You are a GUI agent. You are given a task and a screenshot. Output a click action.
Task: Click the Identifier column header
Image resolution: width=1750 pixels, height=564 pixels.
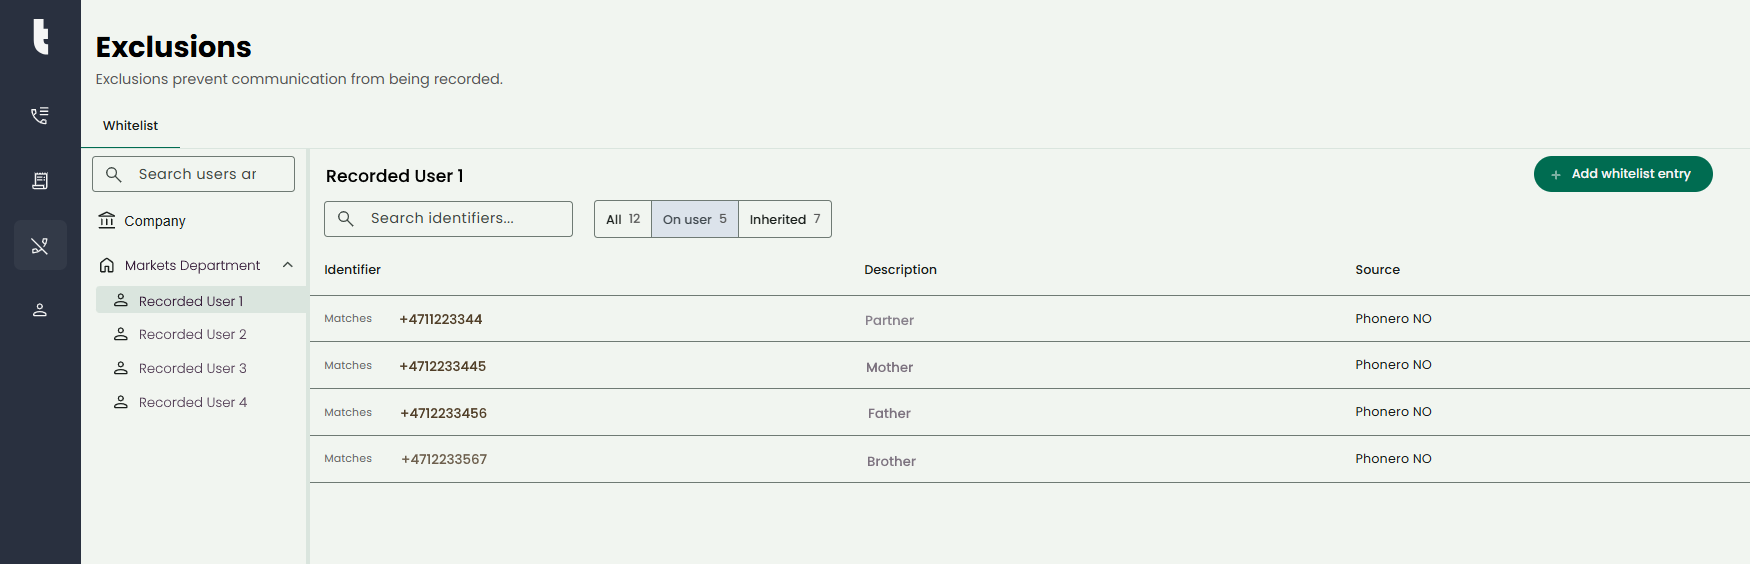coord(352,270)
